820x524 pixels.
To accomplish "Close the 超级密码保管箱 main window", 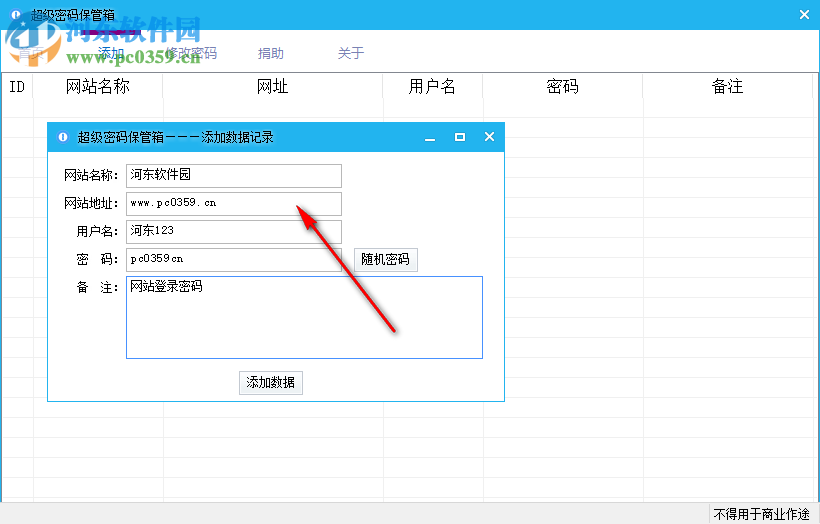I will point(804,15).
